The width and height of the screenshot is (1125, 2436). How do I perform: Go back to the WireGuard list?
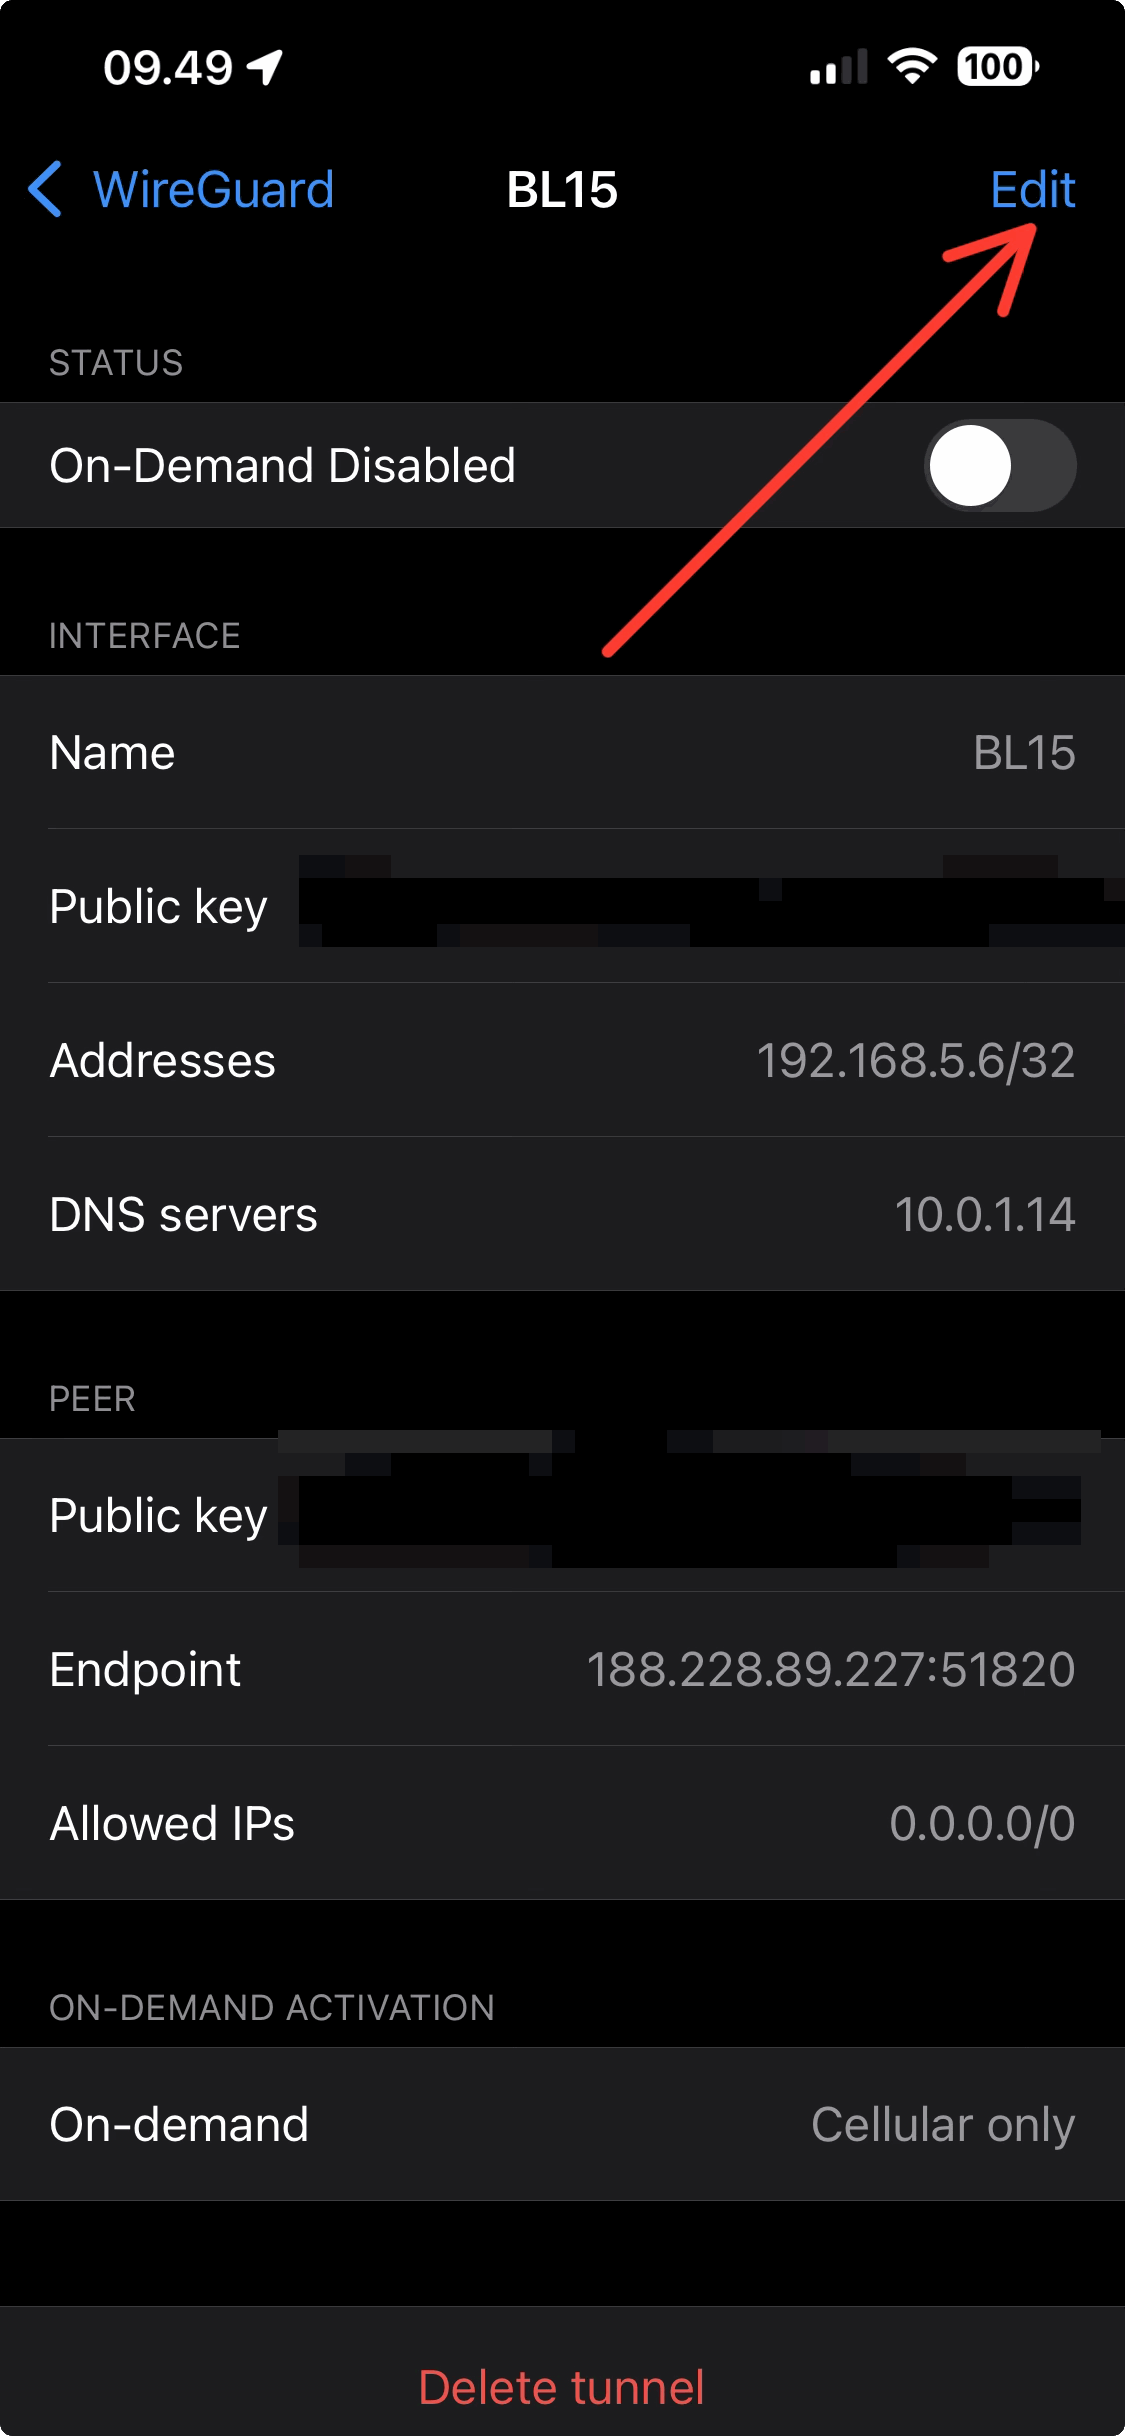pyautogui.click(x=213, y=189)
